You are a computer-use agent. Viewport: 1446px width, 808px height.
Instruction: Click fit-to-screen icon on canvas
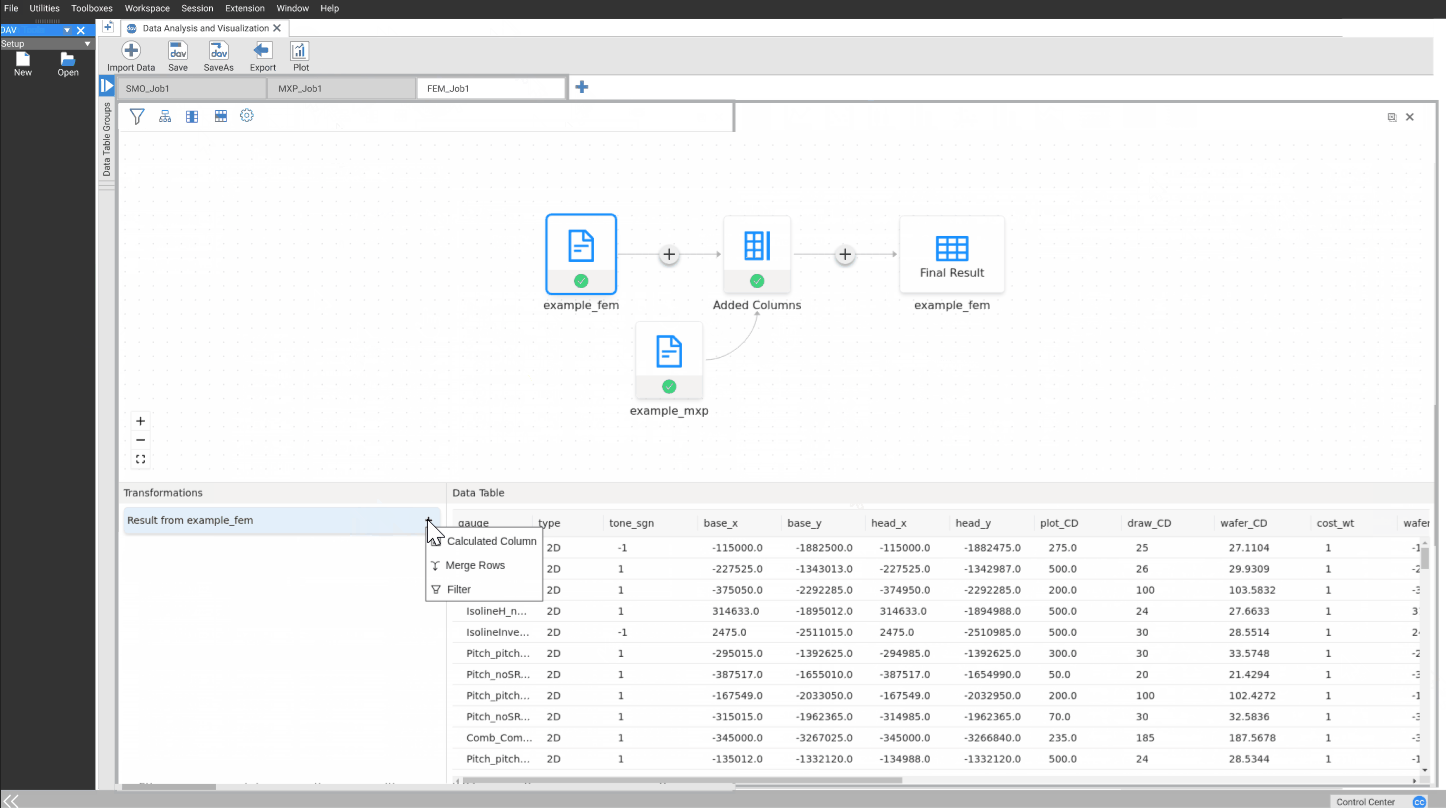[x=141, y=460]
